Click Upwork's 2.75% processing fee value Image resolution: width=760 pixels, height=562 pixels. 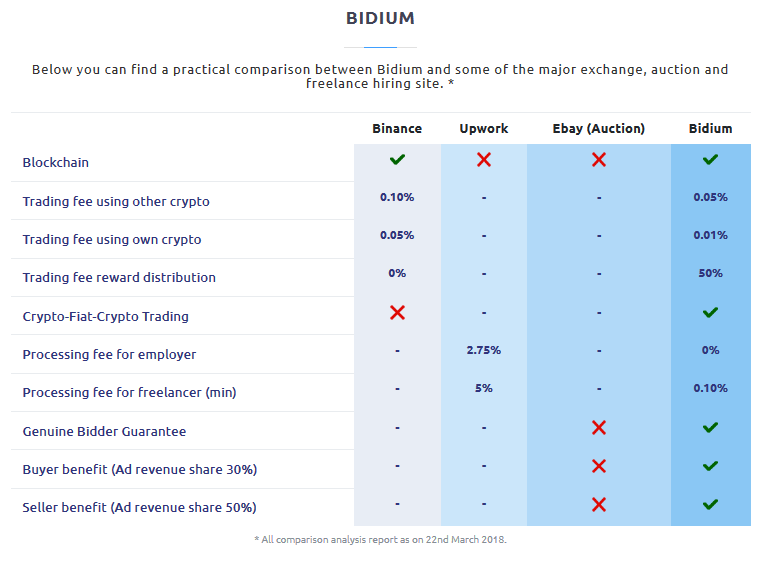point(484,350)
